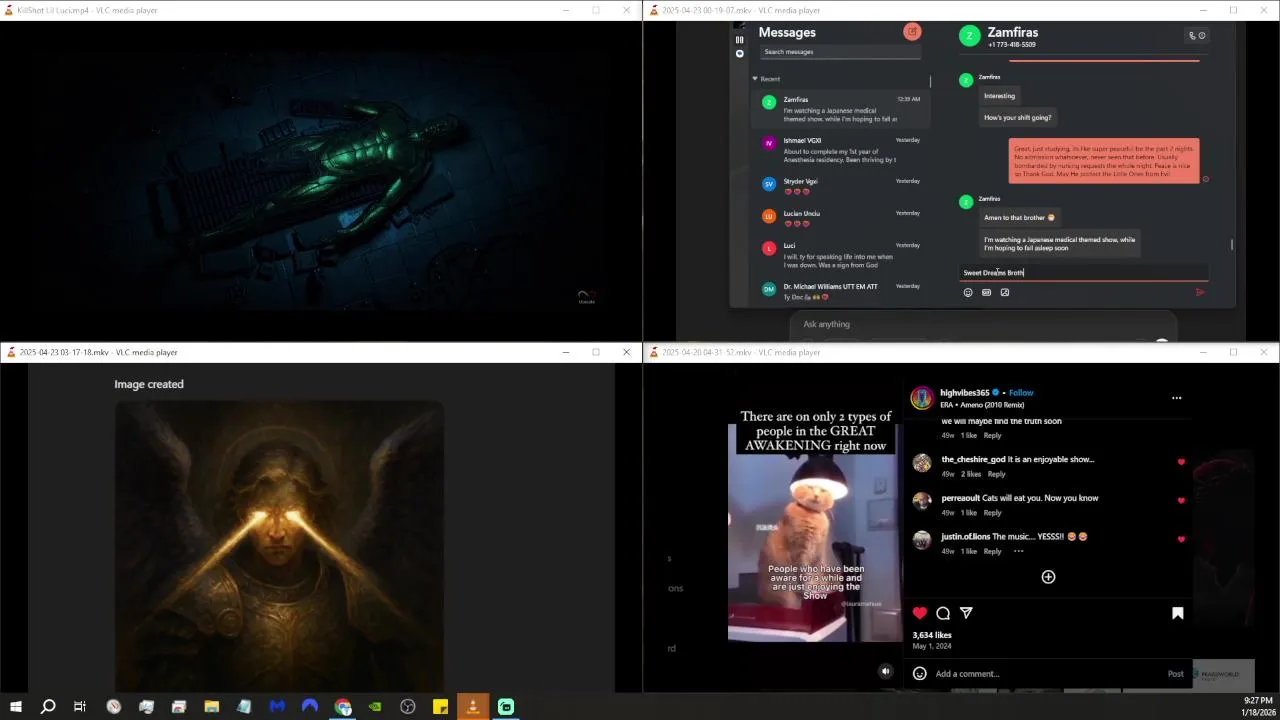This screenshot has width=1280, height=720.
Task: Click the Post button for comment
Action: pos(1175,674)
